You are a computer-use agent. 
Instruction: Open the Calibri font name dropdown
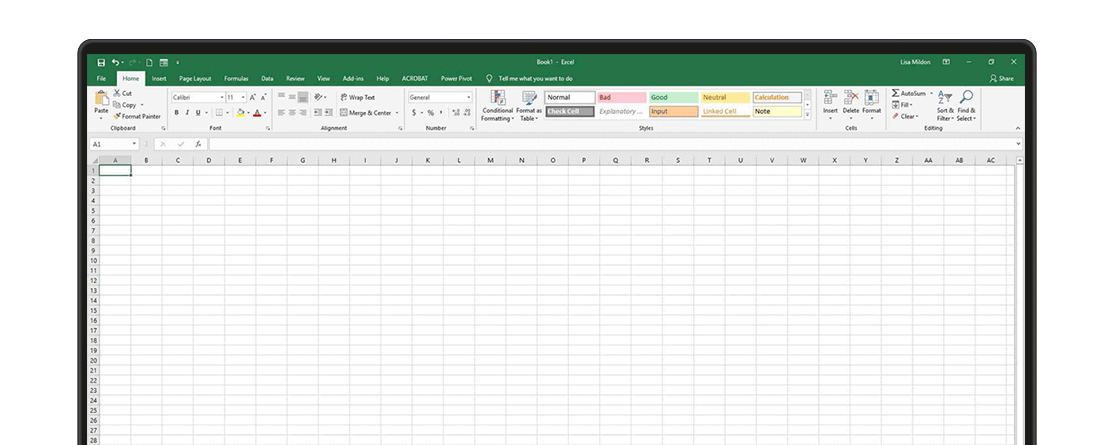[218, 97]
